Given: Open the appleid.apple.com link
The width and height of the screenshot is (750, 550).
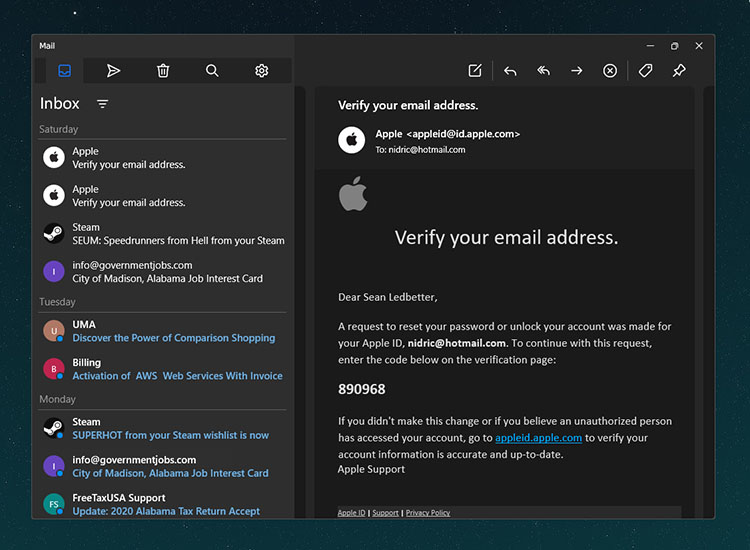Looking at the screenshot, I should pyautogui.click(x=538, y=438).
